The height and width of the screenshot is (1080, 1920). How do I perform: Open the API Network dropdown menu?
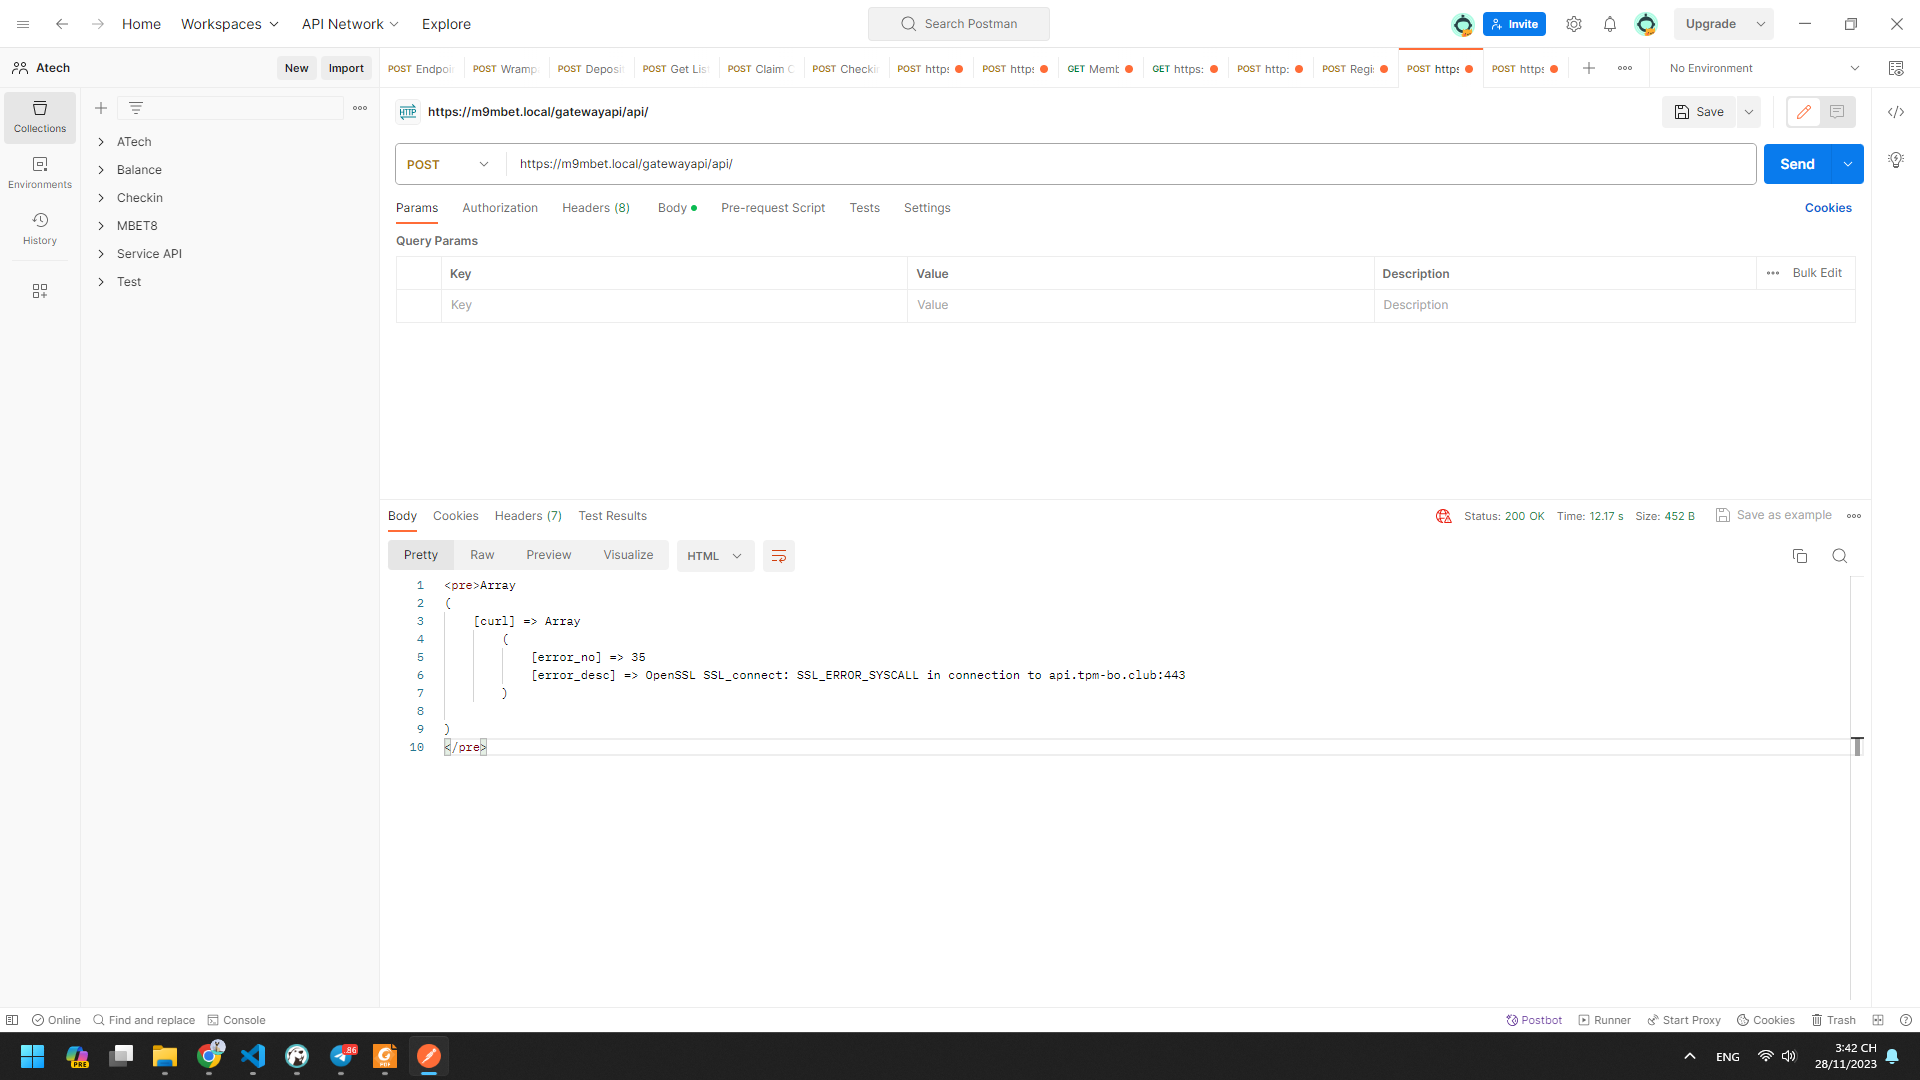tap(351, 24)
